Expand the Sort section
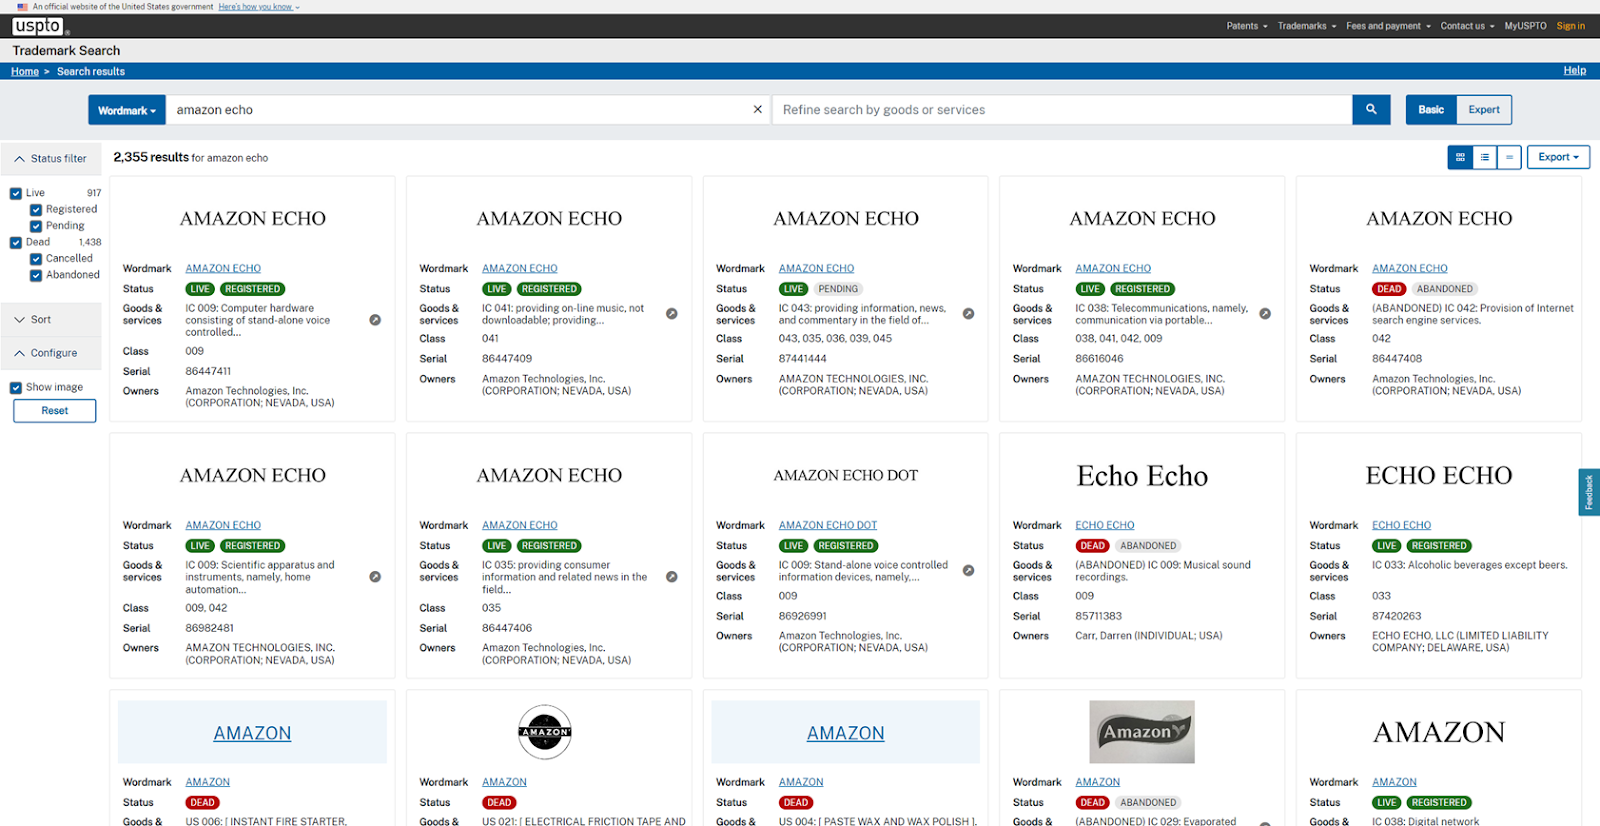Image resolution: width=1600 pixels, height=826 pixels. pyautogui.click(x=51, y=319)
